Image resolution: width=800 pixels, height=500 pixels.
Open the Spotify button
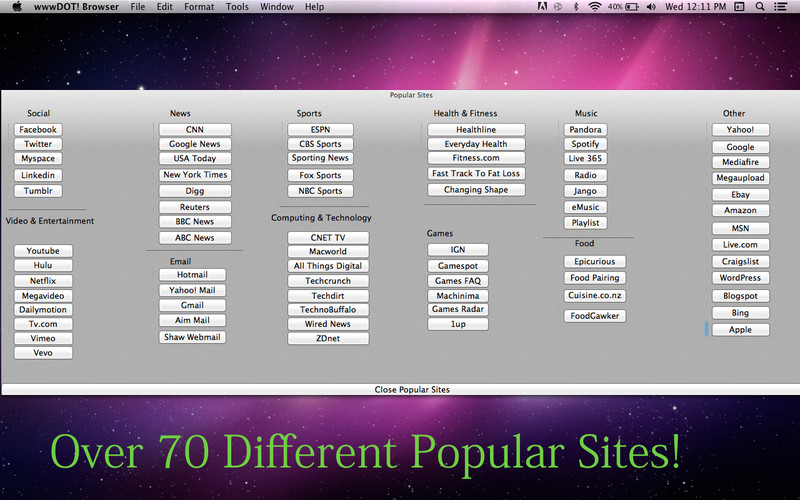(x=585, y=144)
